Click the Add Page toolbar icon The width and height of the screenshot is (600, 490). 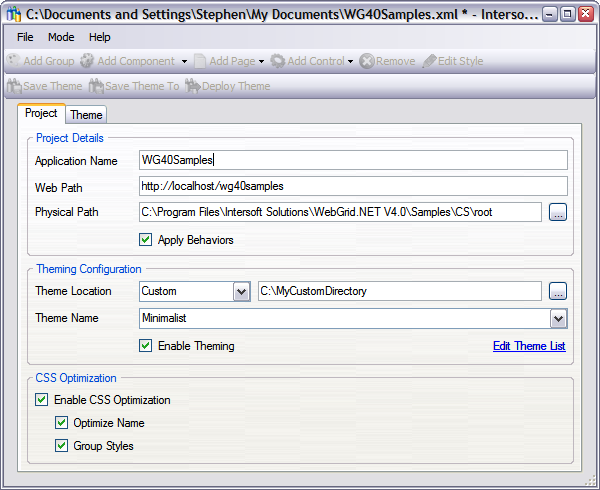[201, 61]
